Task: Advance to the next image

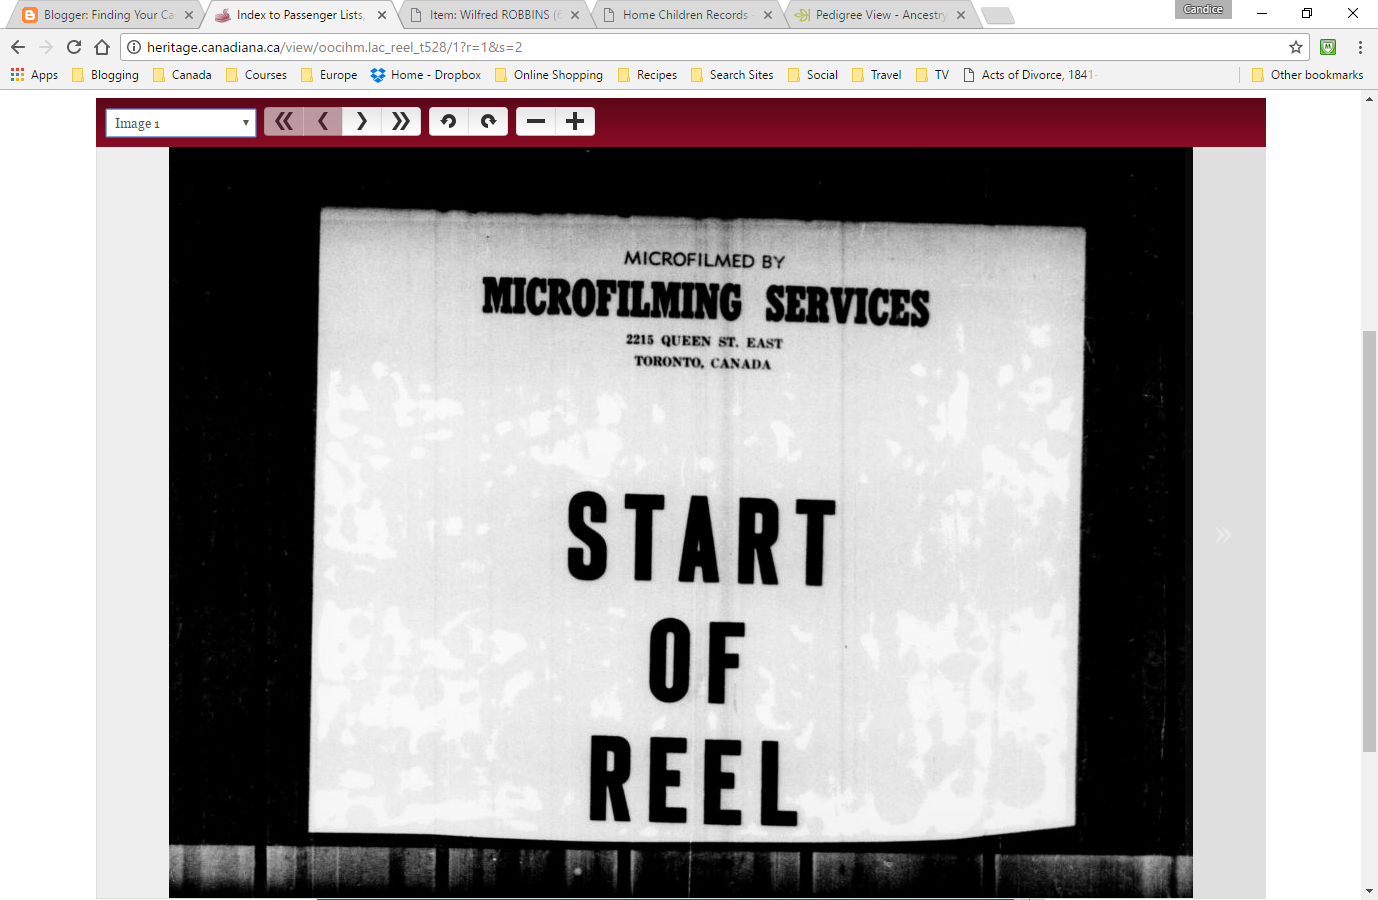Action: (x=362, y=122)
